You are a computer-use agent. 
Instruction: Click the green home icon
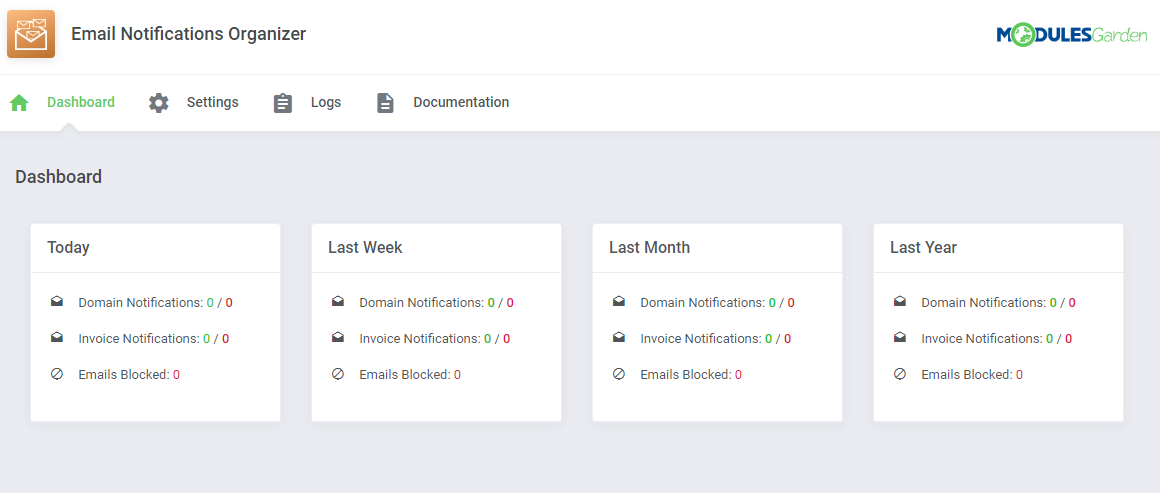point(19,103)
